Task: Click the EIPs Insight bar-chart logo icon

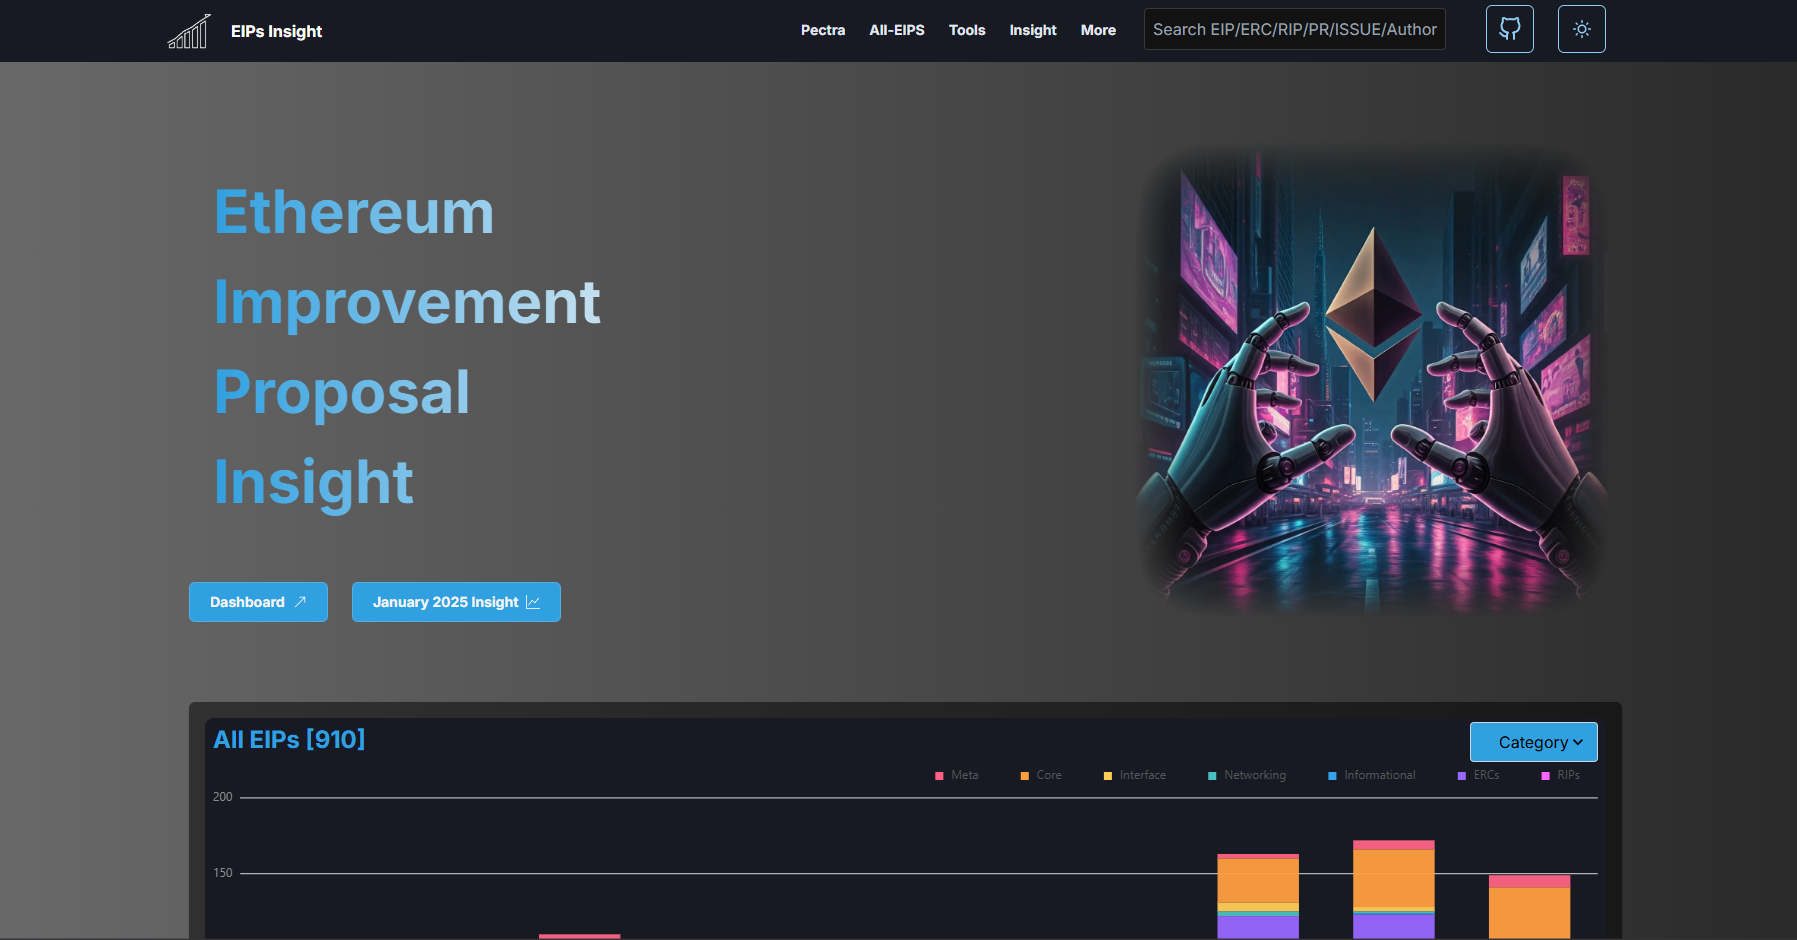Action: coord(189,31)
